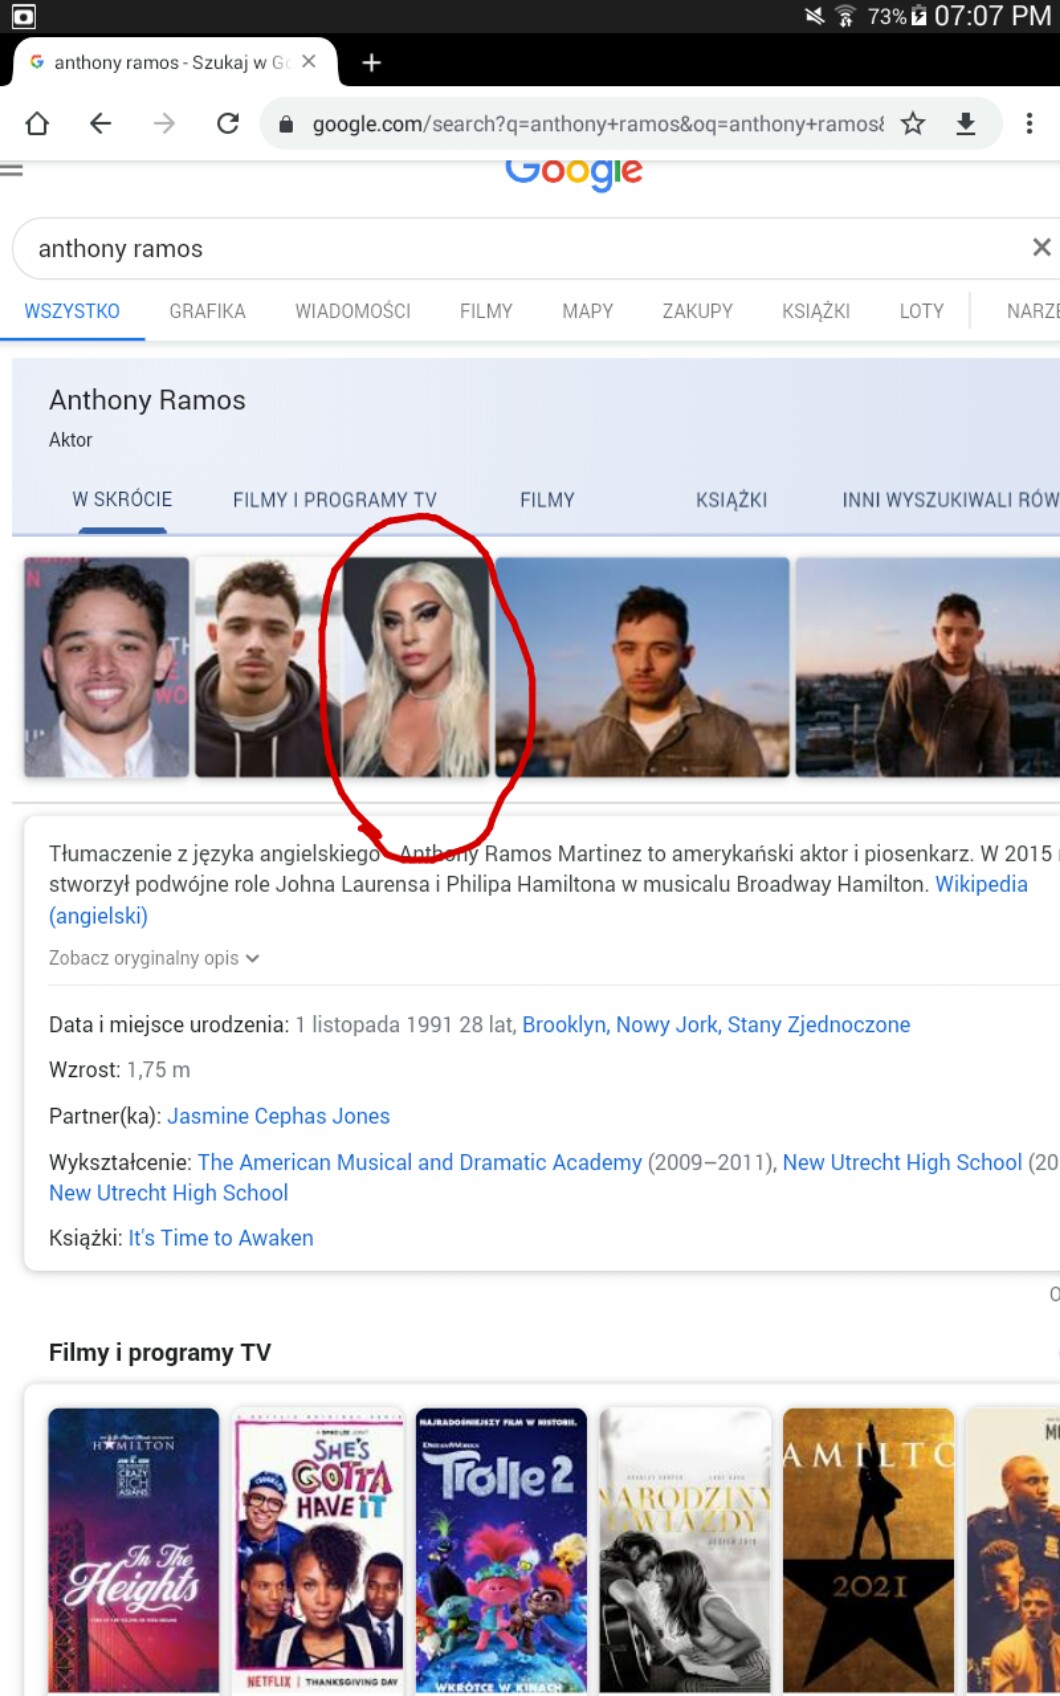Select 'FILMY I PROGRAMY TV' panel tab
This screenshot has width=1060, height=1696.
pos(334,500)
